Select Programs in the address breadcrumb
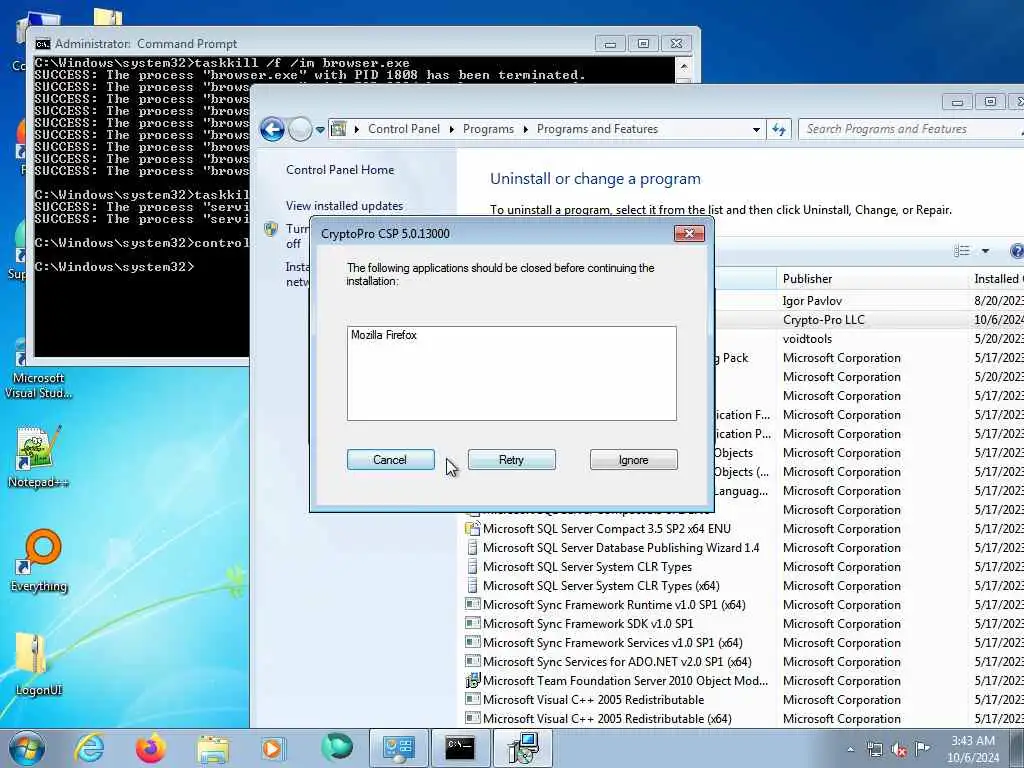The height and width of the screenshot is (768, 1024). click(488, 129)
